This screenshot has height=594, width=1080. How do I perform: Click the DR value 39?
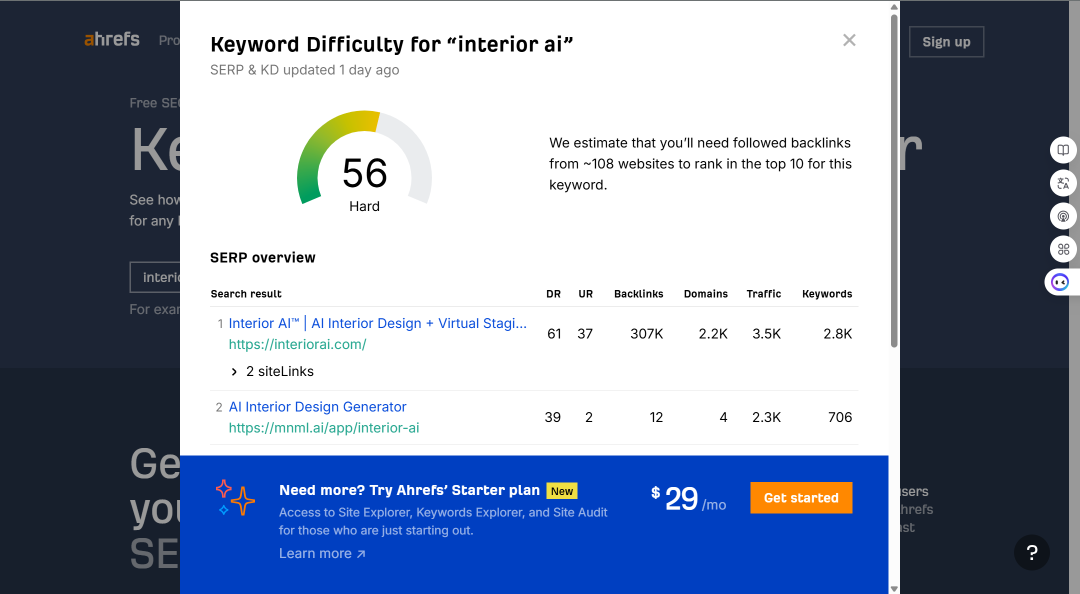(552, 417)
